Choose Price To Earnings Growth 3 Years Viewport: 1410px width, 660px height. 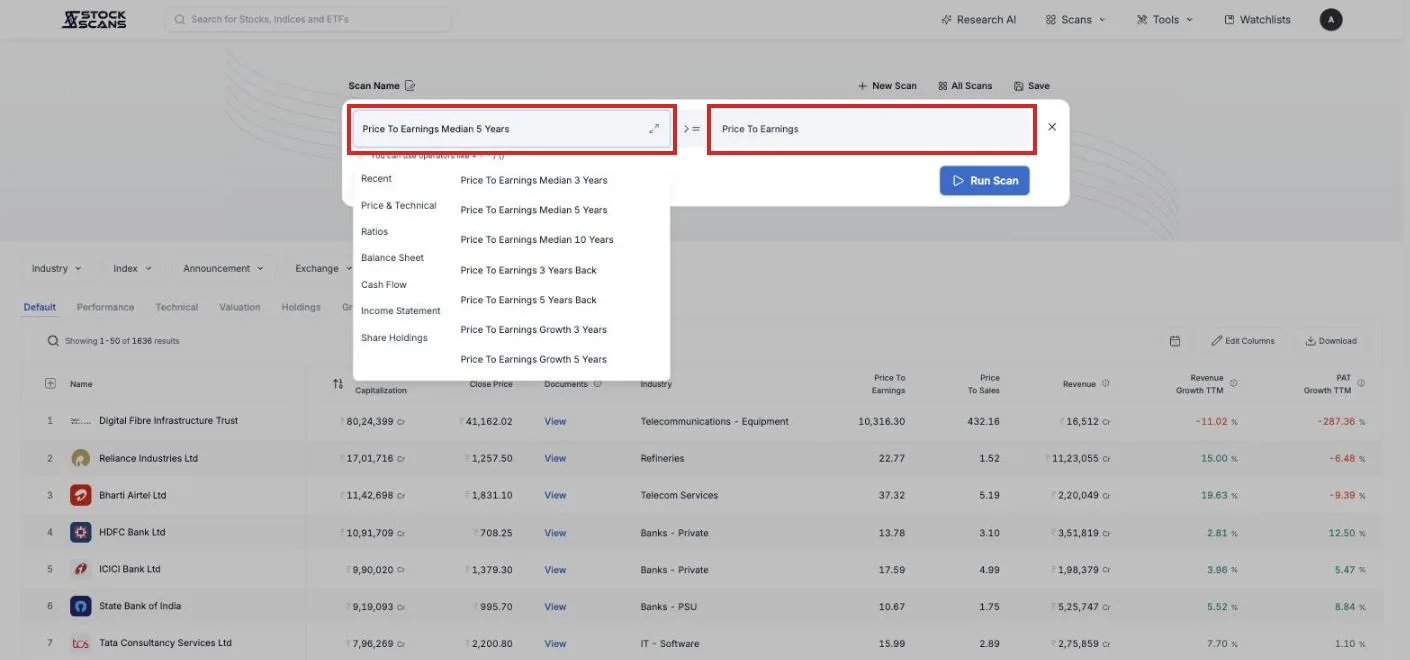click(533, 330)
